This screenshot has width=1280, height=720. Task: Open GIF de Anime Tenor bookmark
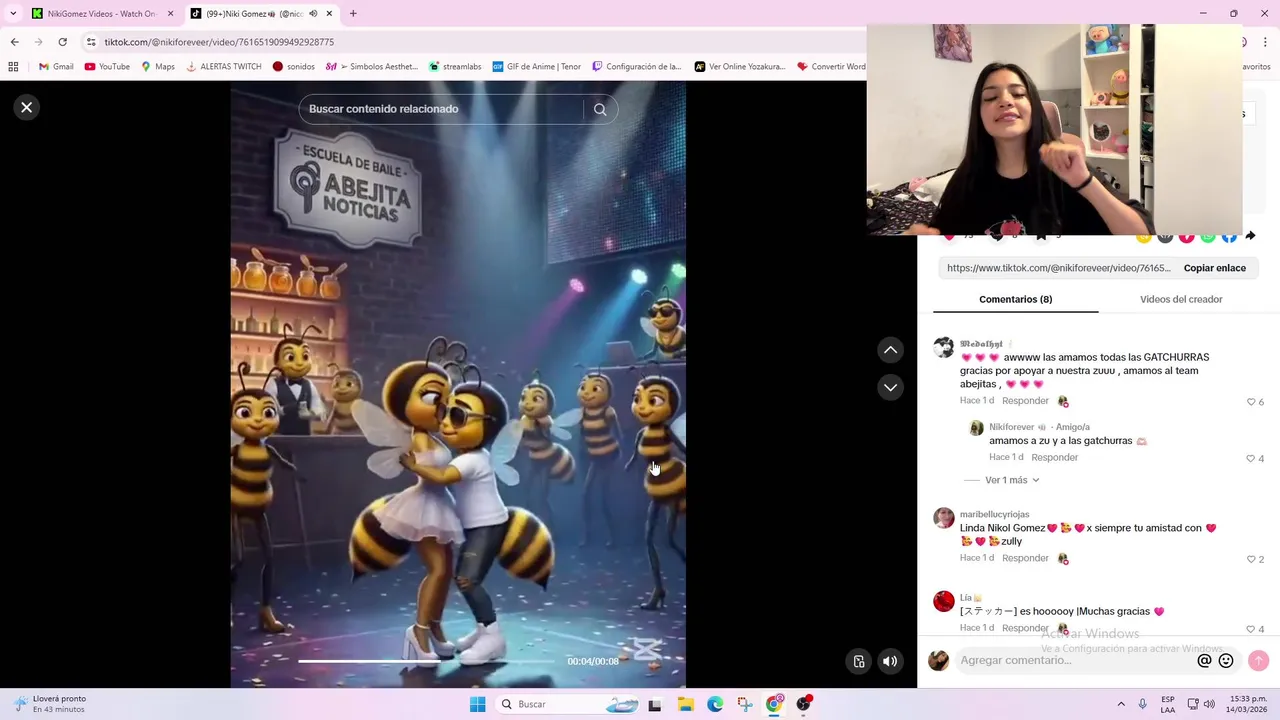coord(536,67)
